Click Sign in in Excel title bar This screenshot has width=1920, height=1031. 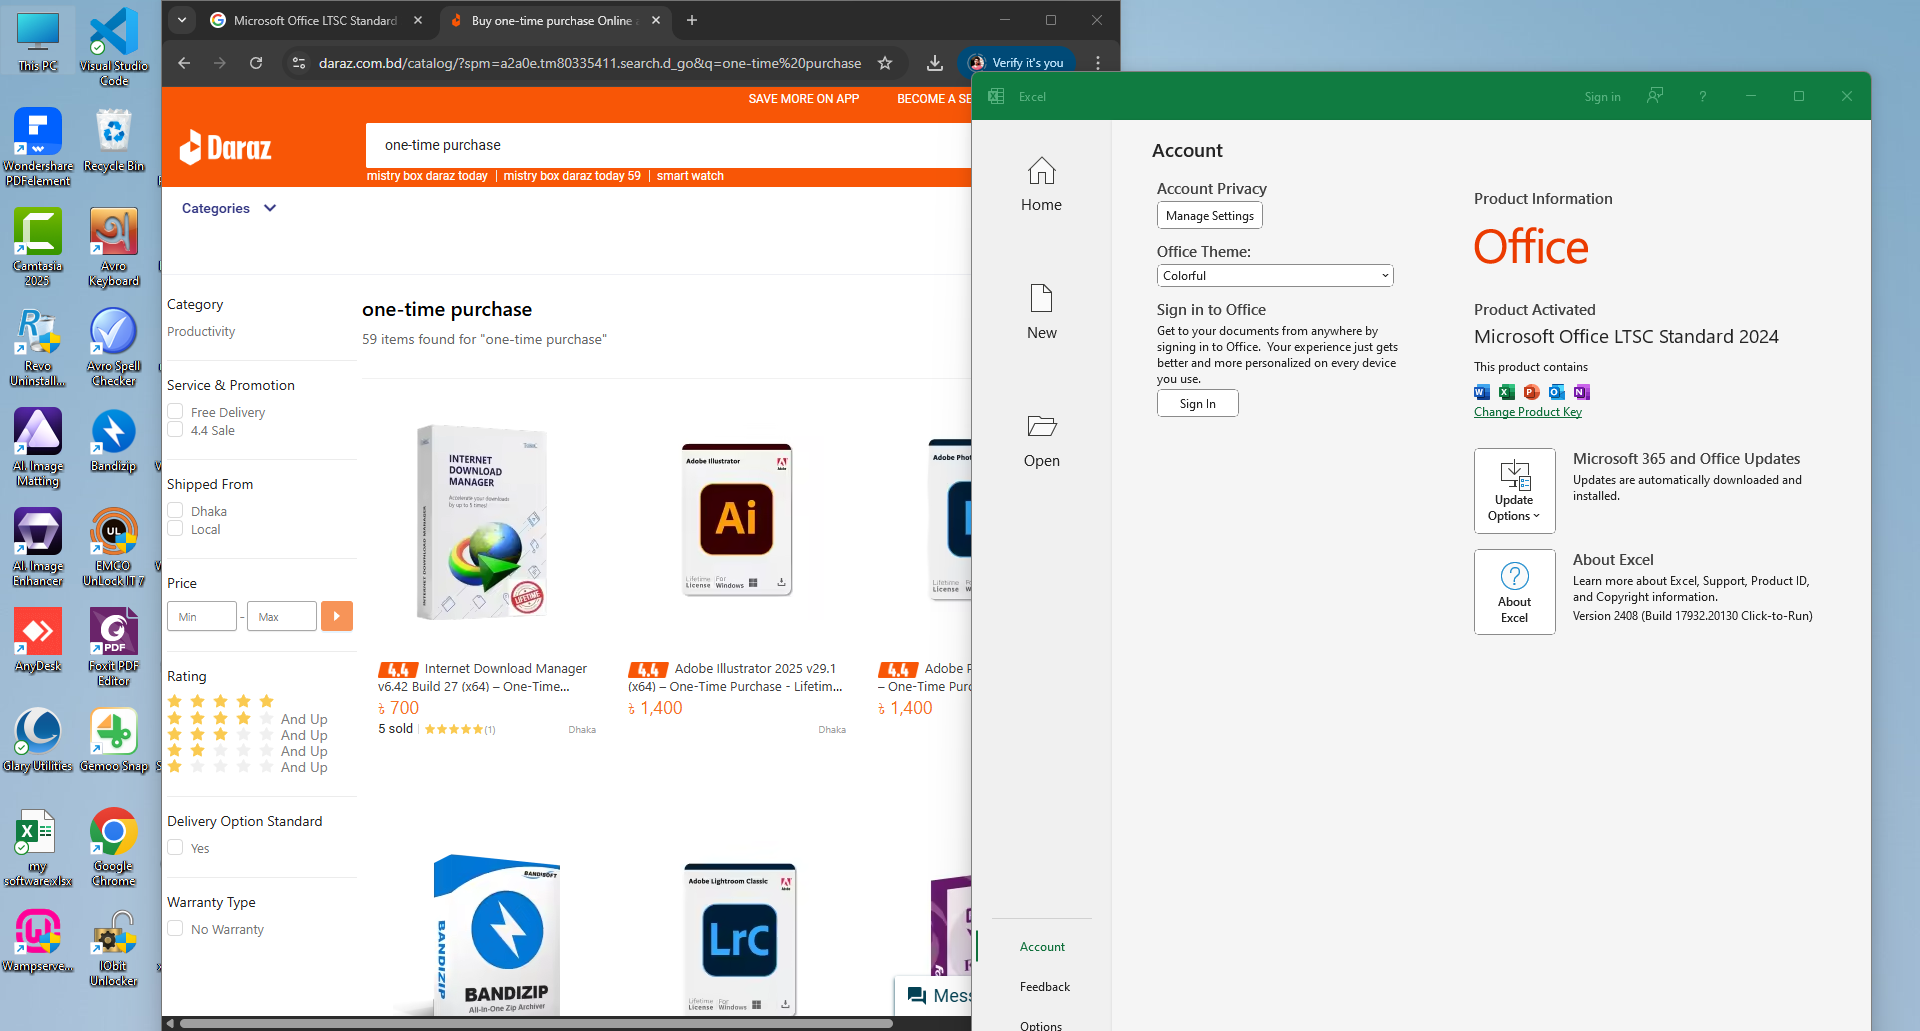coord(1602,97)
